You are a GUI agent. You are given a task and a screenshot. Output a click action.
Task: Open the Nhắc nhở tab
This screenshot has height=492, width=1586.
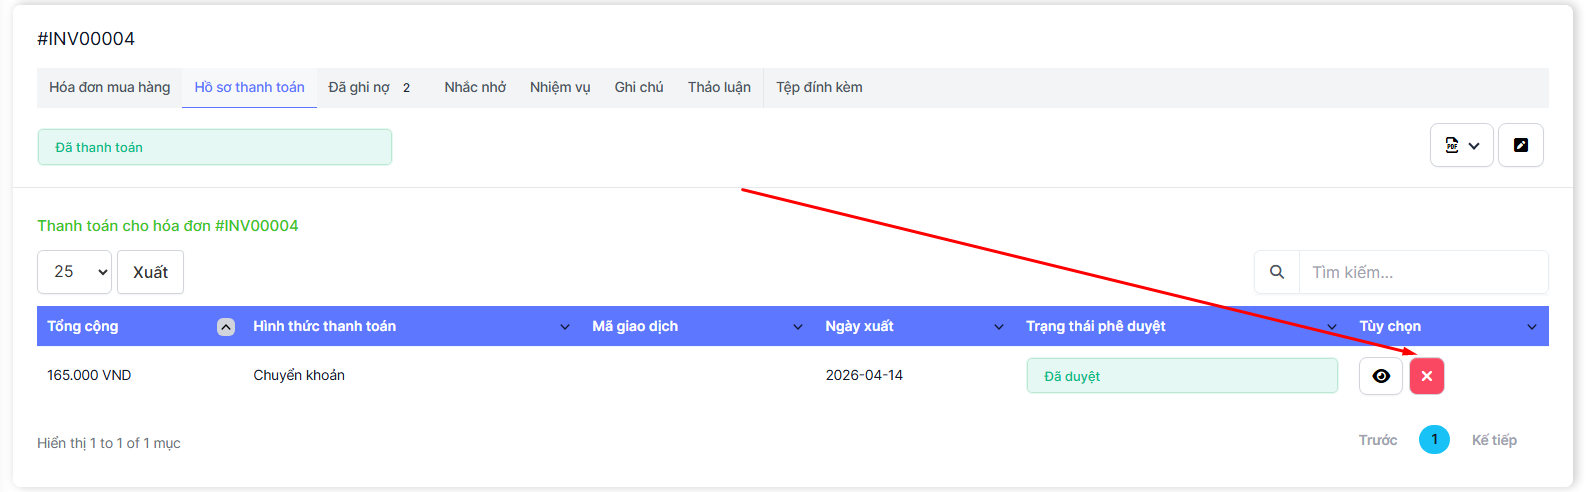(475, 88)
